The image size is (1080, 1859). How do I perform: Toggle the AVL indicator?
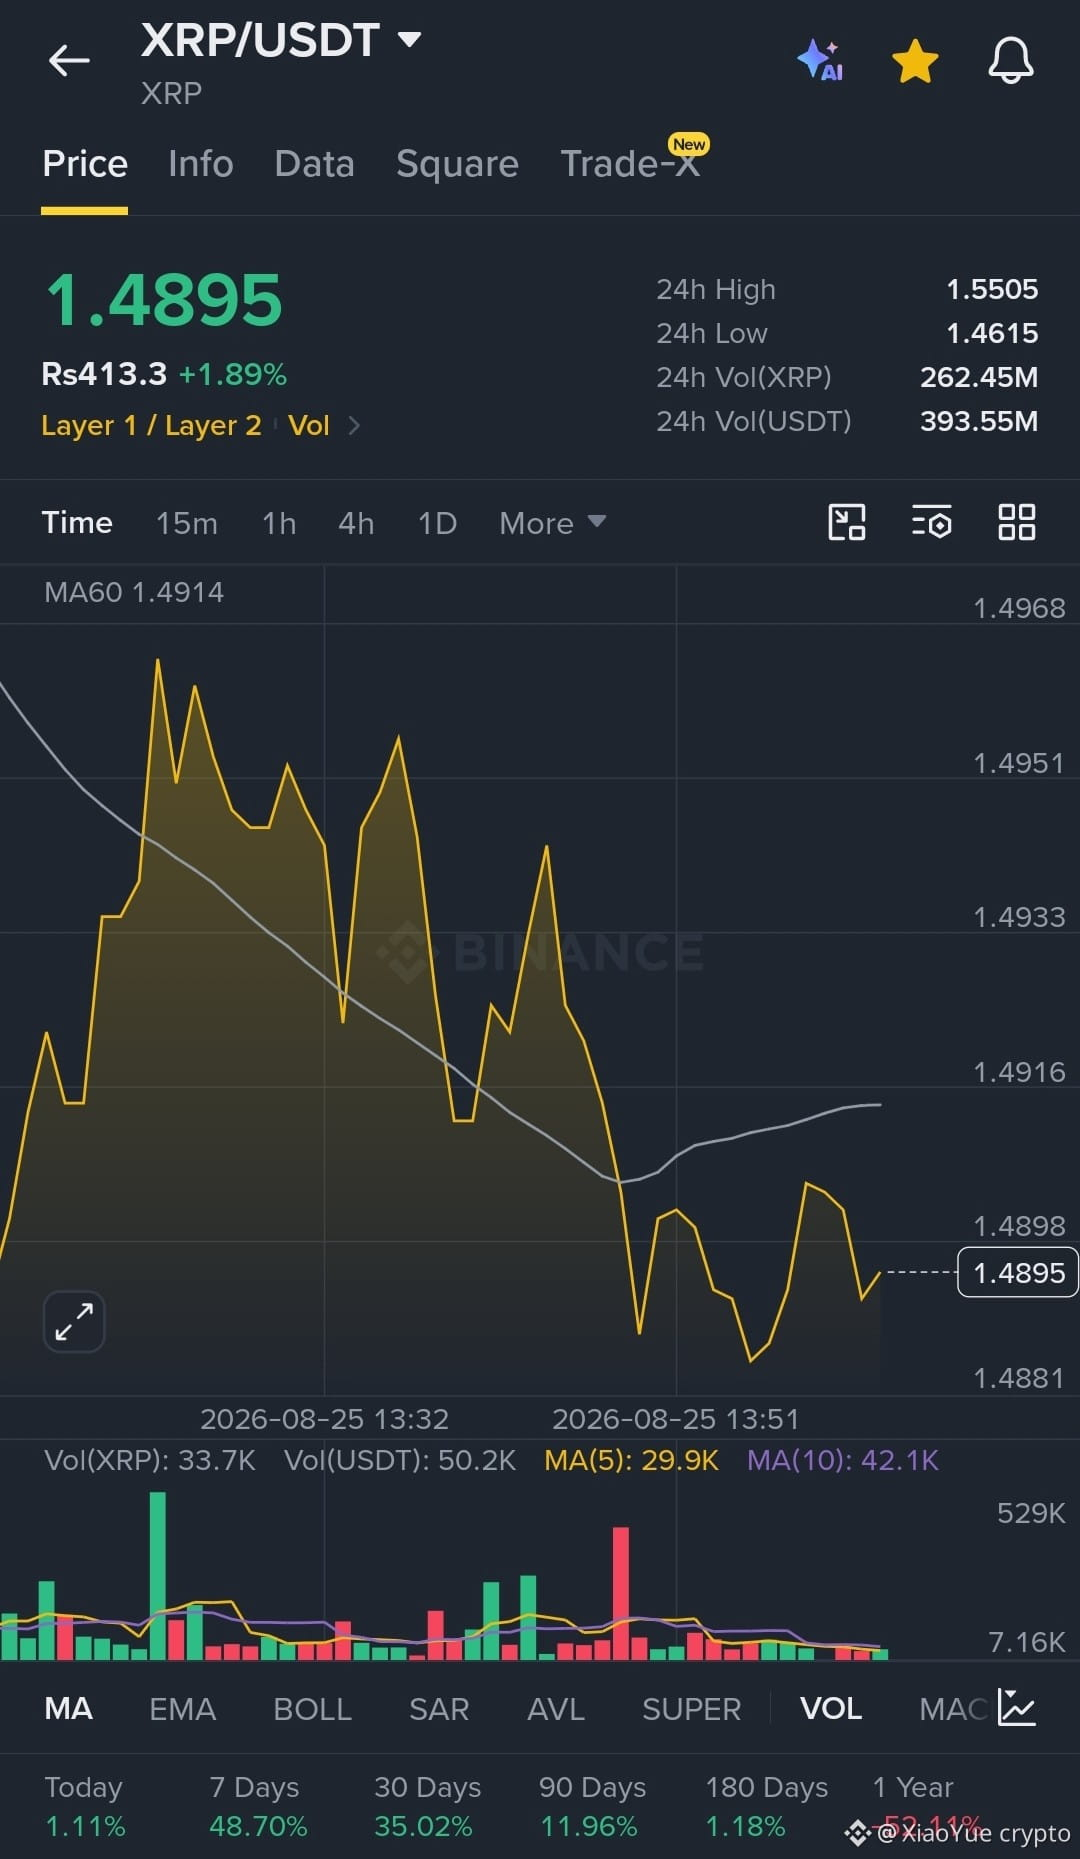[556, 1709]
